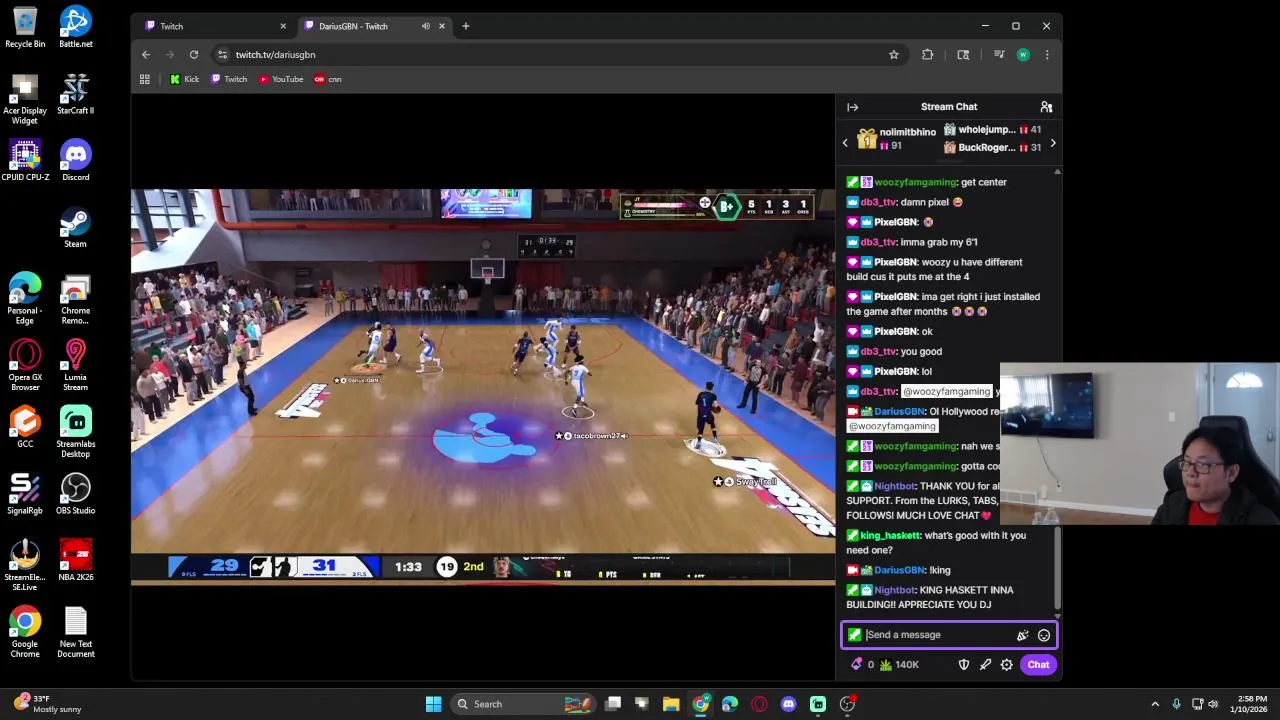Open Windows Start menu
Viewport: 1280px width, 720px height.
434,704
